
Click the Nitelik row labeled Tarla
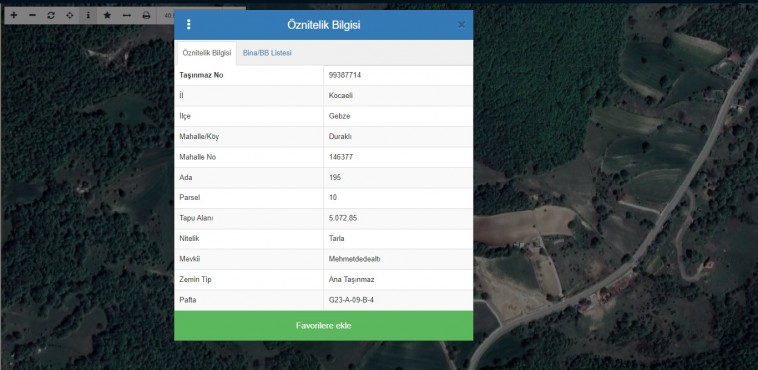(323, 238)
